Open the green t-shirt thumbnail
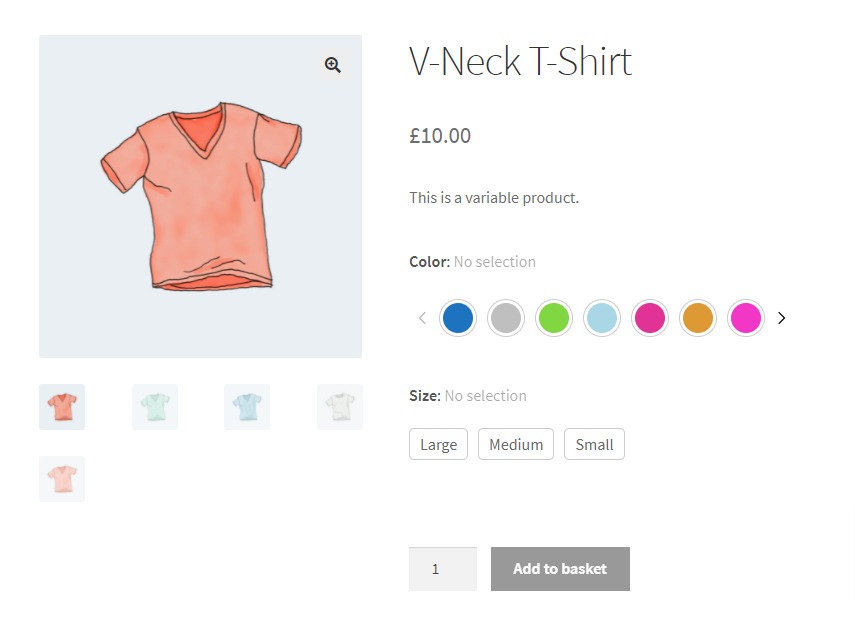855x618 pixels. (154, 407)
